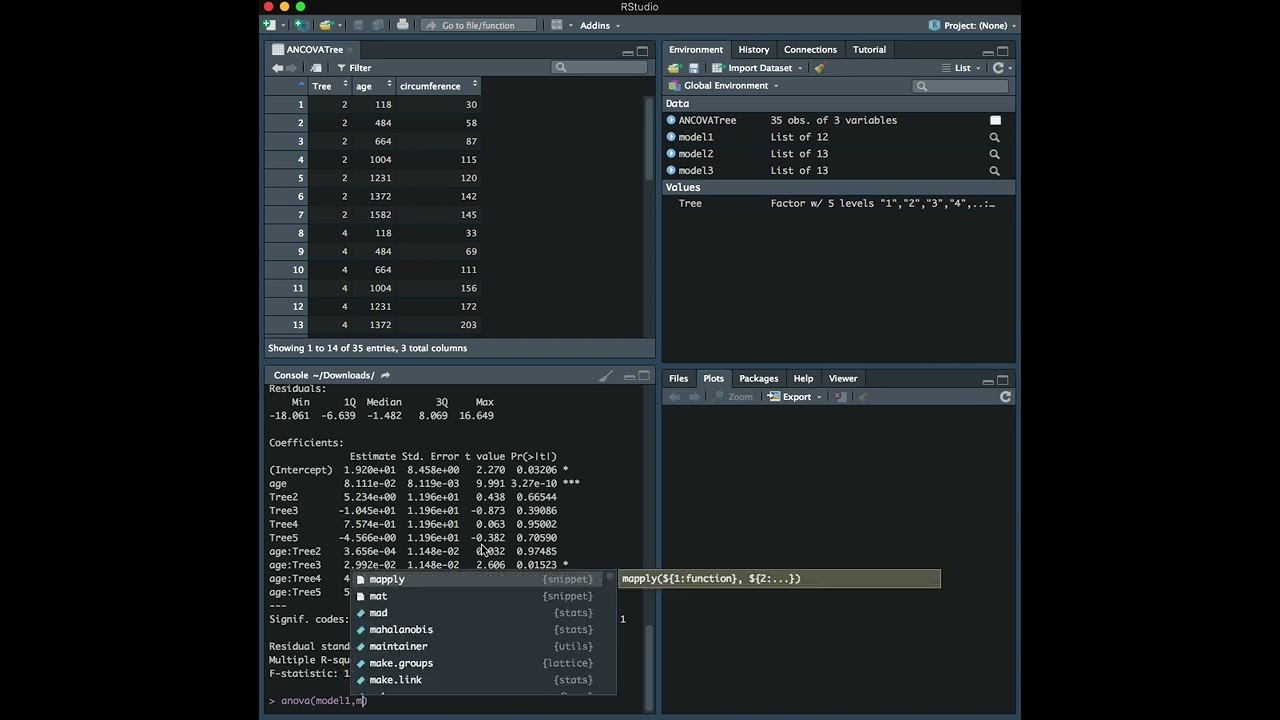Click the console working directory arrow icon
Screen dimensions: 1280x720
[x=385, y=375]
